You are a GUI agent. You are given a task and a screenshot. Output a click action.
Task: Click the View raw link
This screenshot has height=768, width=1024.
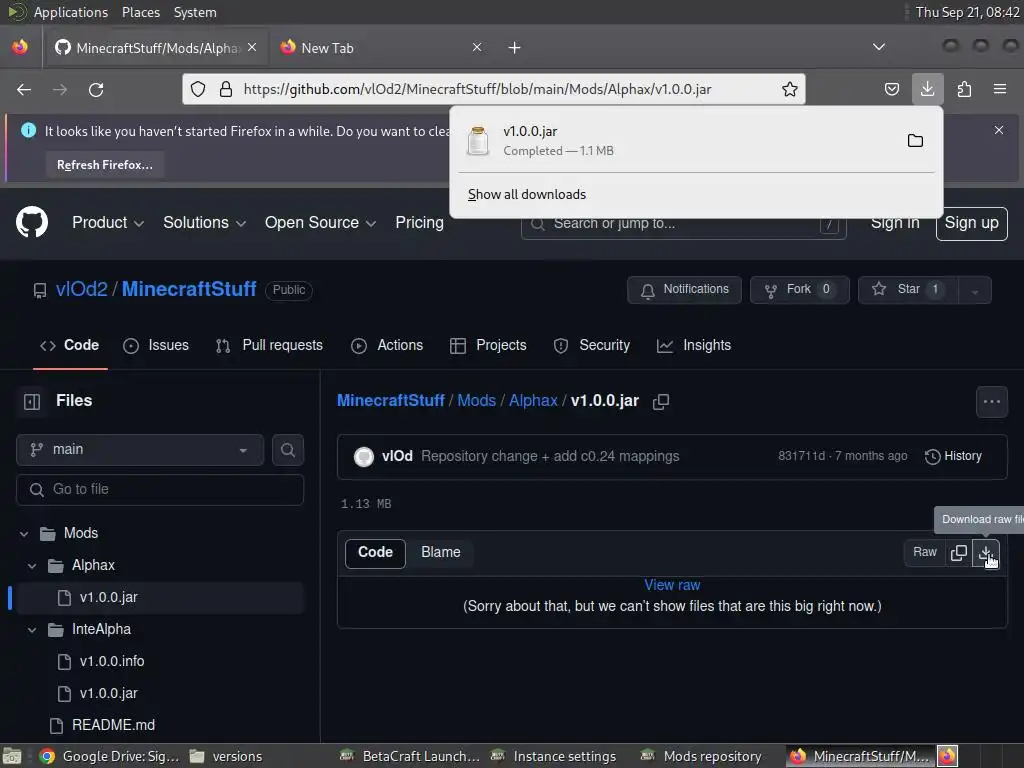672,585
